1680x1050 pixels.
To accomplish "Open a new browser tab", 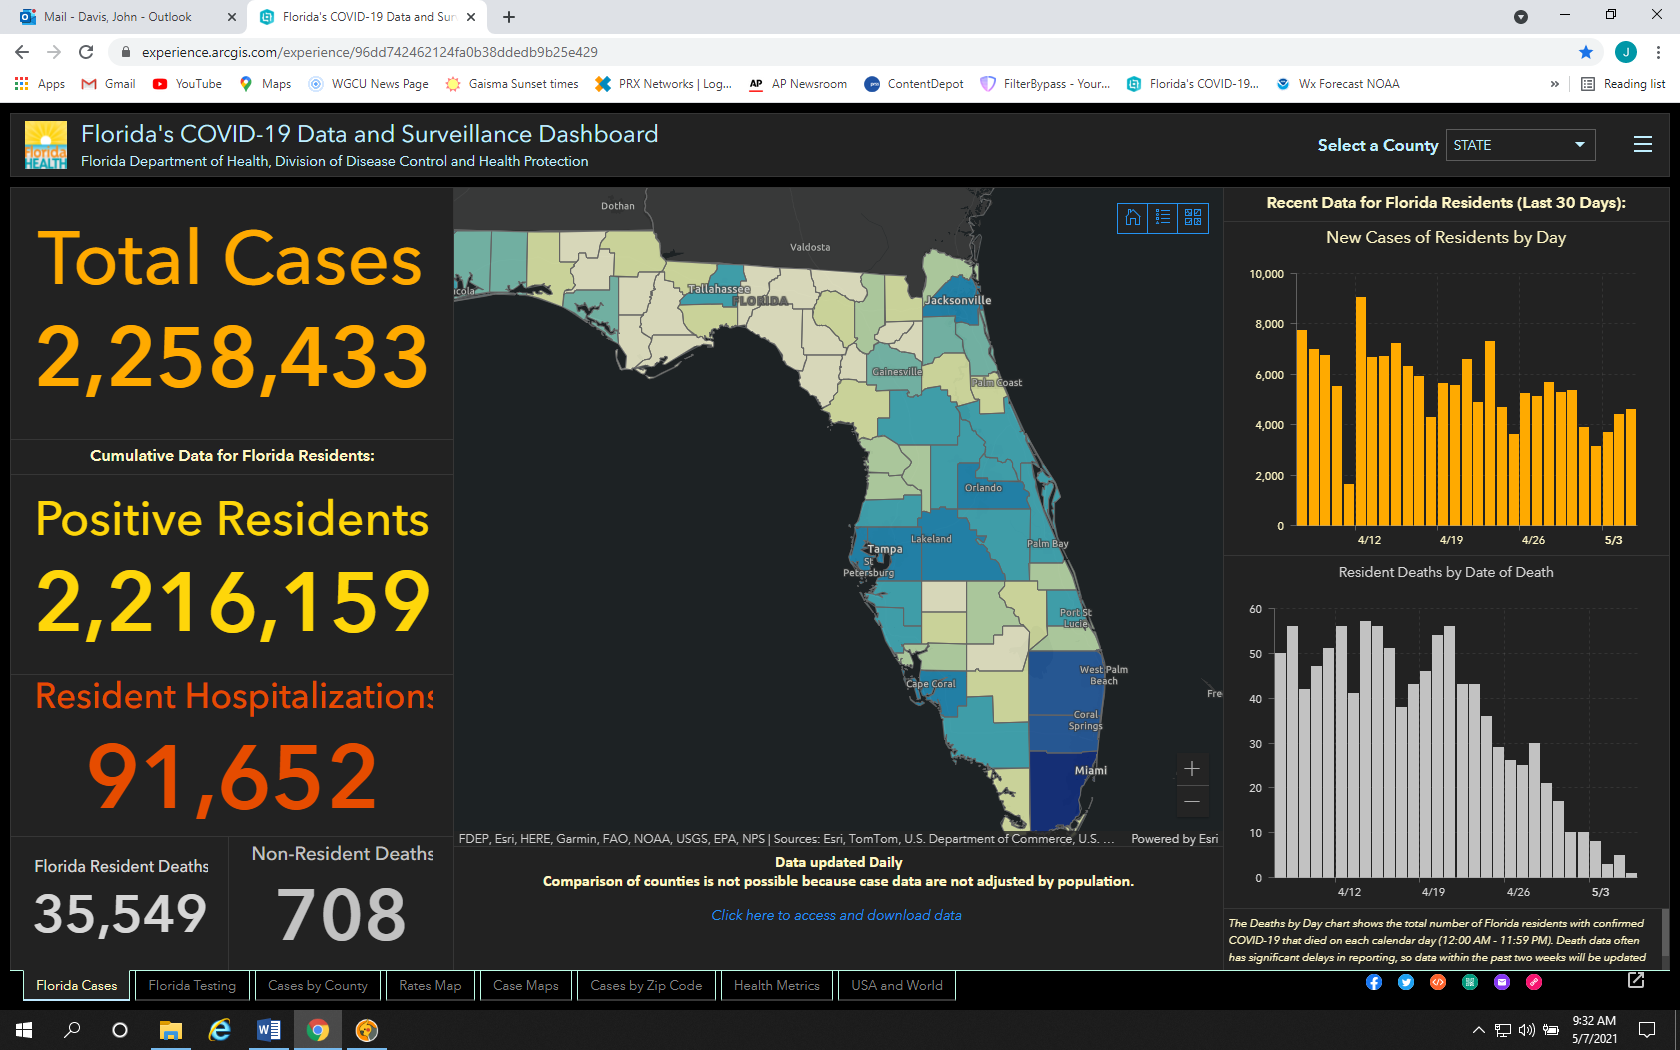I will point(509,17).
